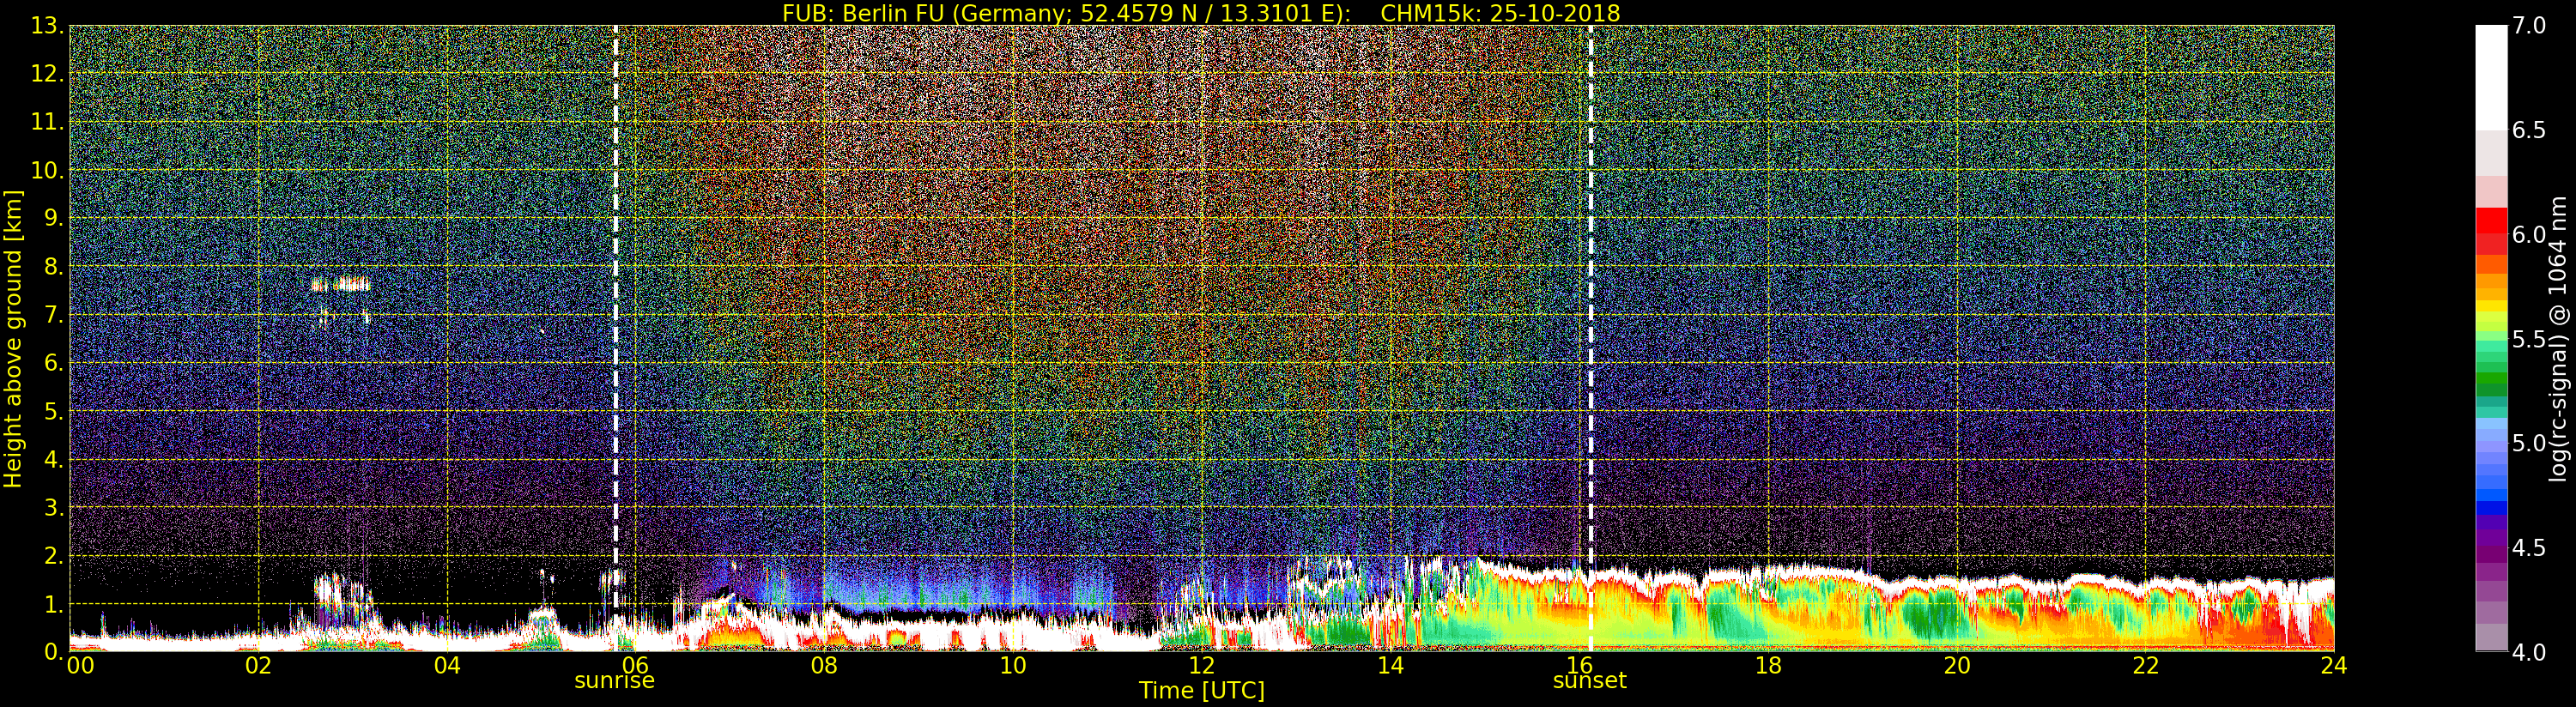The height and width of the screenshot is (707, 2576).
Task: Click the height axis tick label '12.'
Action: (47, 74)
